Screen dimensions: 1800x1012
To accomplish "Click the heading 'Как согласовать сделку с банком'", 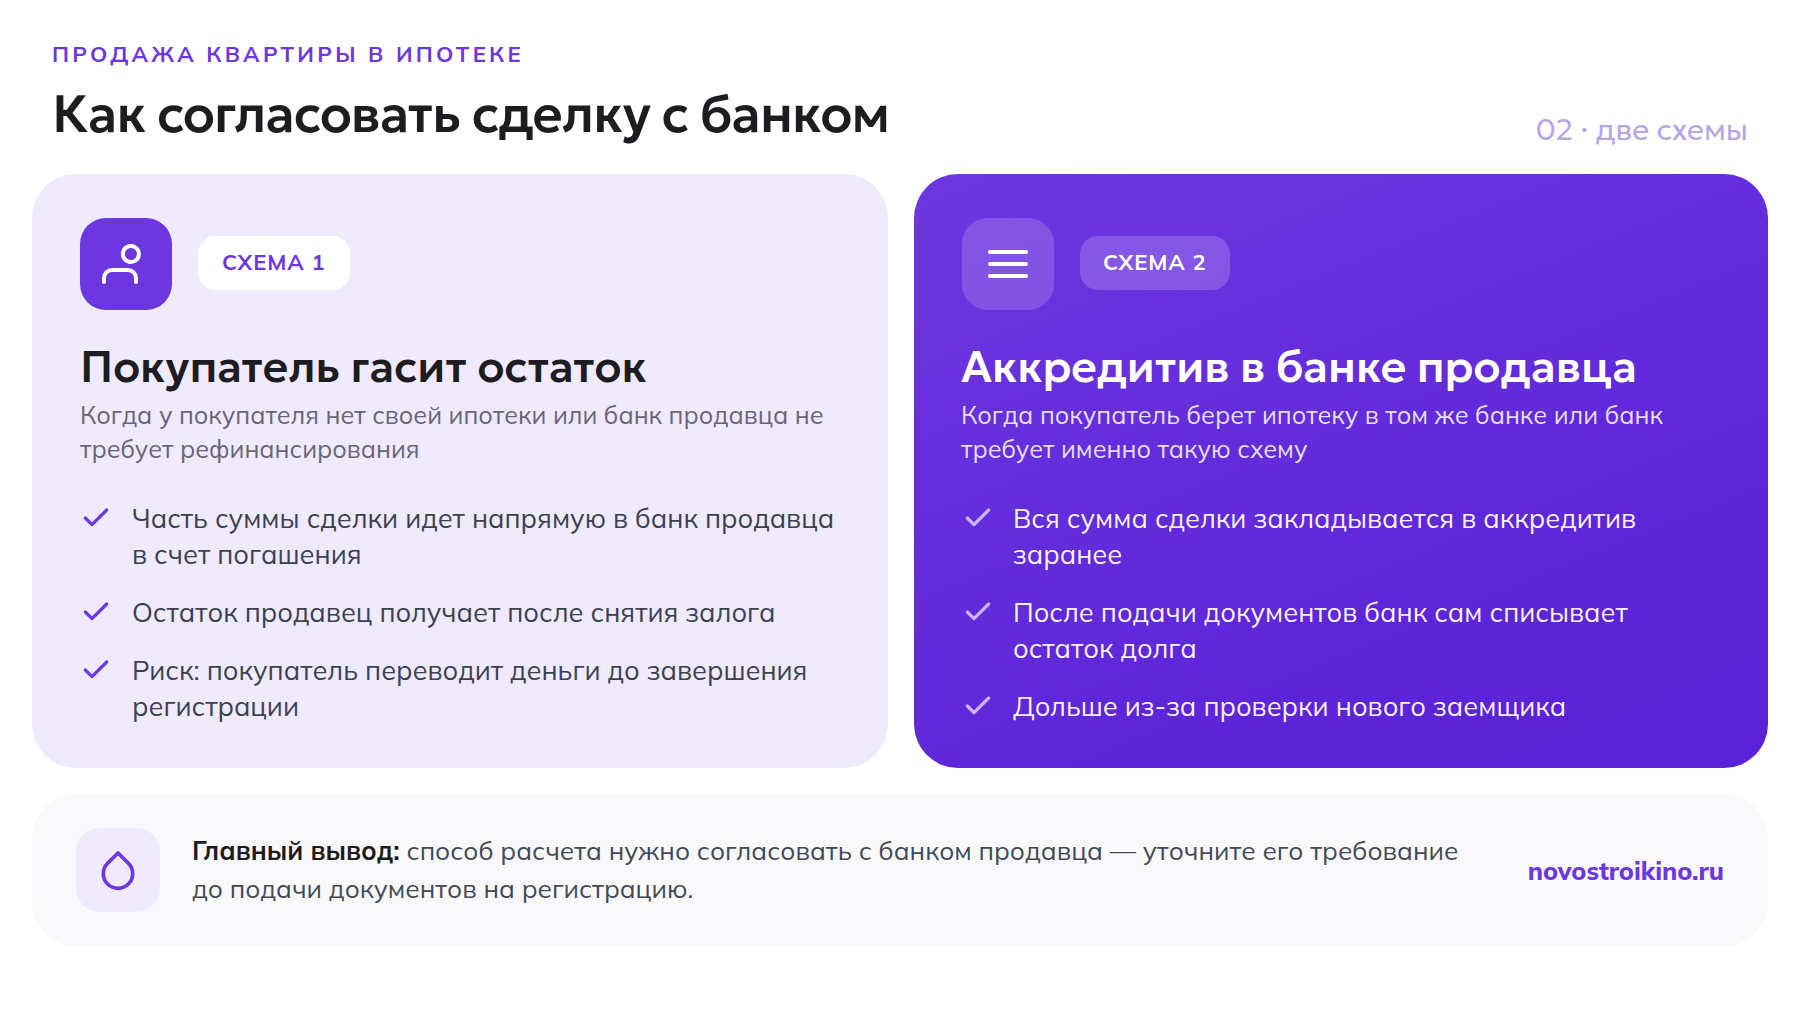I will pos(471,115).
